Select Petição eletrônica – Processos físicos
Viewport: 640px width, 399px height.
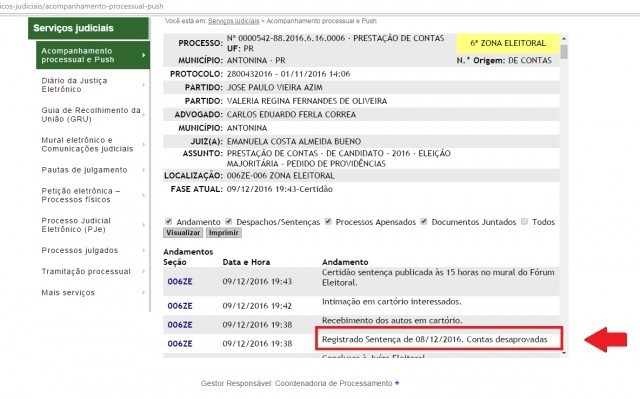tap(80, 195)
